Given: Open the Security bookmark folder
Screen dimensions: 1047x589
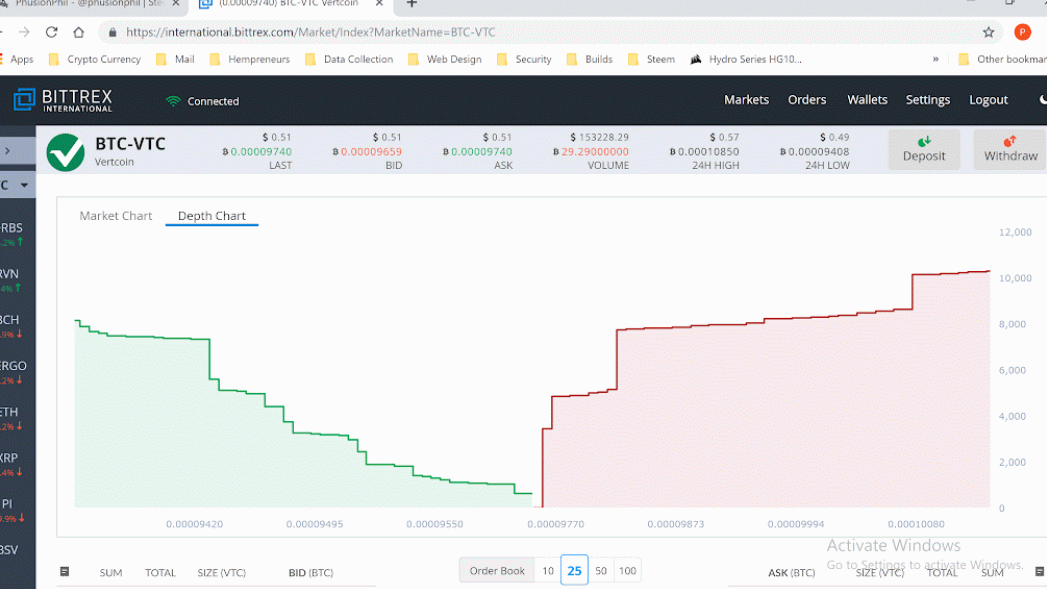Looking at the screenshot, I should point(524,59).
